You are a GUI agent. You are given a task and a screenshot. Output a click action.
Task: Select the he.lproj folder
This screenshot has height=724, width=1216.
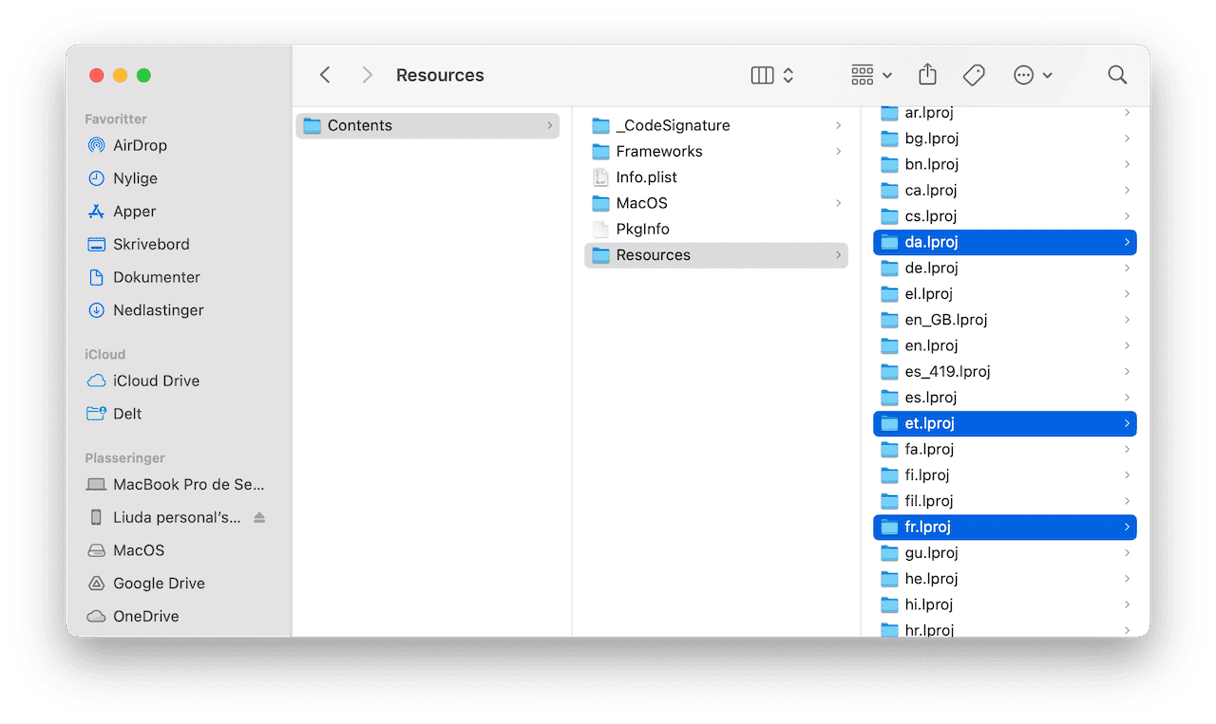[1005, 579]
